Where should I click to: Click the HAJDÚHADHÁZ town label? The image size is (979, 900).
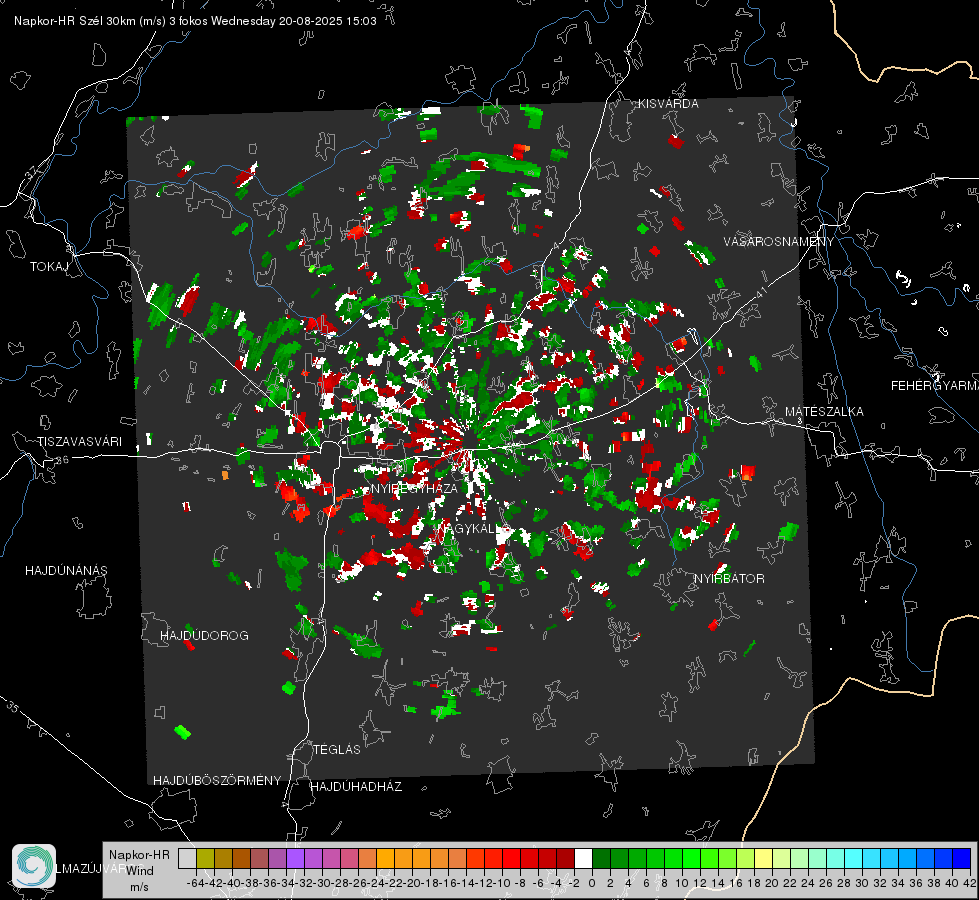point(356,786)
